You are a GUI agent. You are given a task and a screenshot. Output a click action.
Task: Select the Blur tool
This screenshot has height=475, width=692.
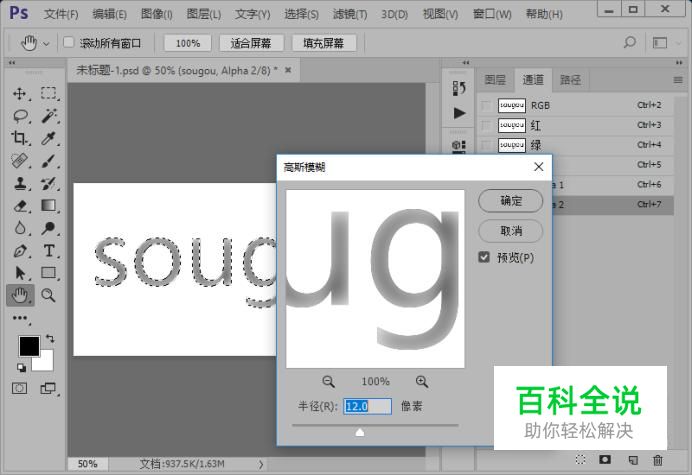20,228
